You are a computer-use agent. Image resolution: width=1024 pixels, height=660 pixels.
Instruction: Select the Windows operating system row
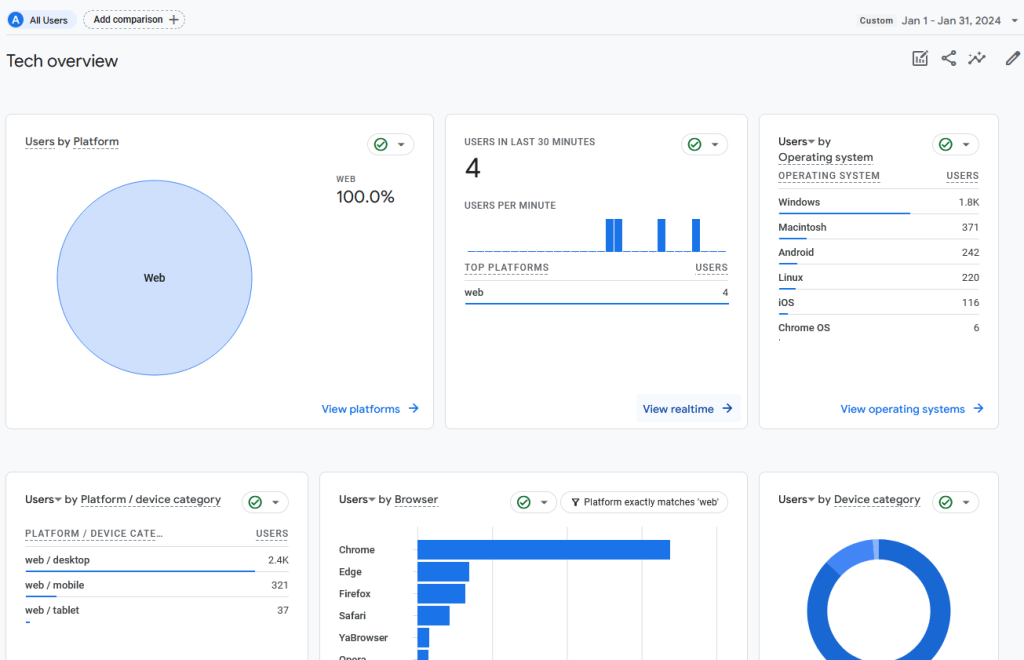coord(878,202)
